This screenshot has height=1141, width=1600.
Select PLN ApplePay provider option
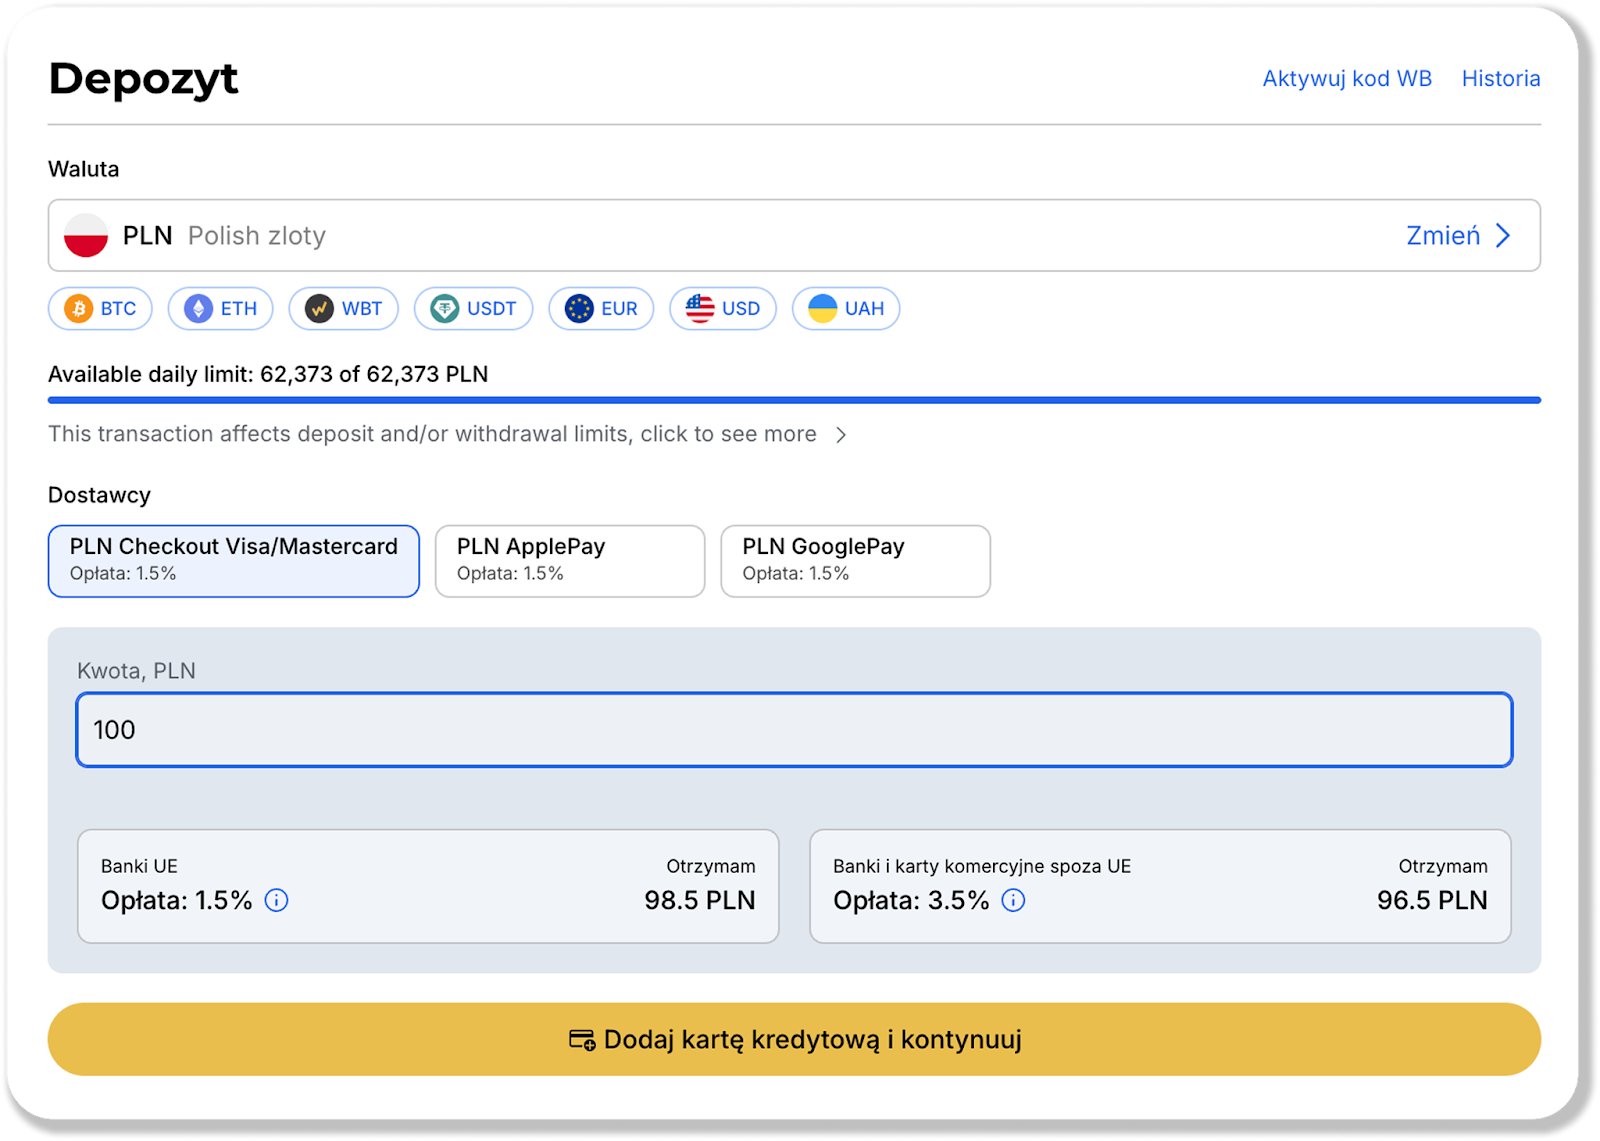click(x=570, y=561)
